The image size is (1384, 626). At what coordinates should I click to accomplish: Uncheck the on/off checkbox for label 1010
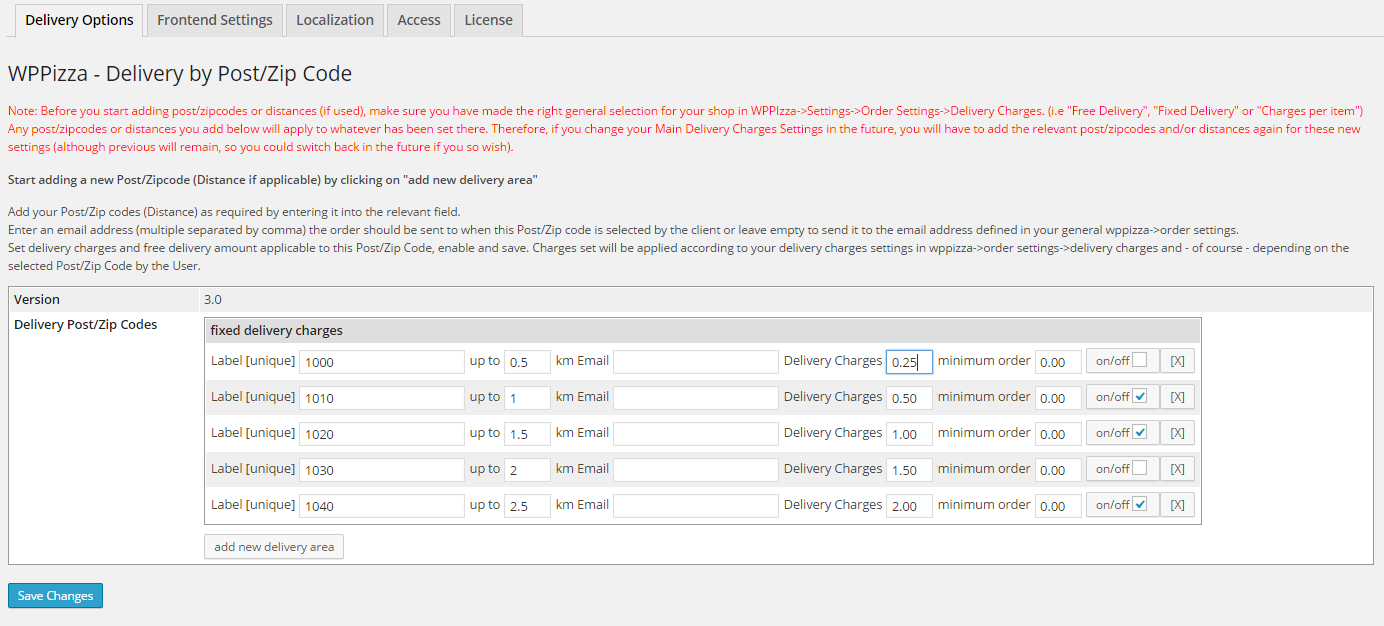pyautogui.click(x=1140, y=396)
